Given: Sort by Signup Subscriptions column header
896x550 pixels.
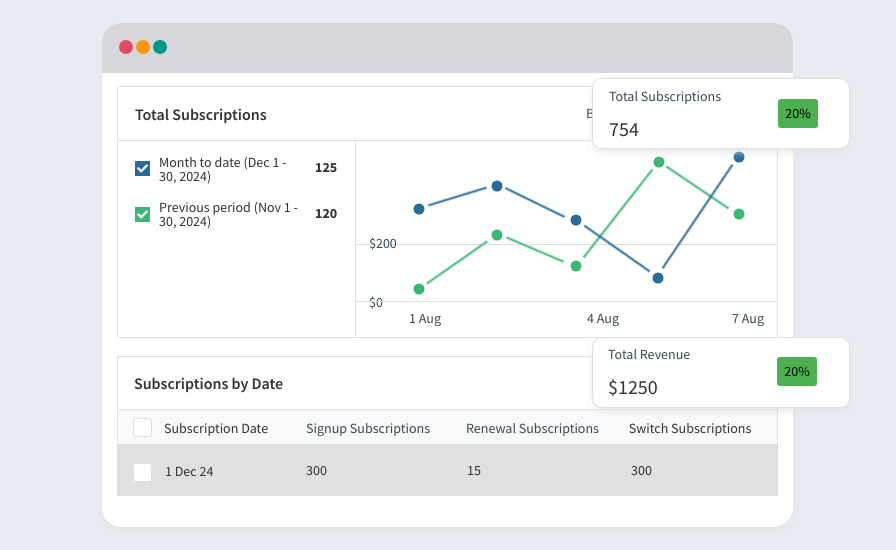Looking at the screenshot, I should pos(368,428).
